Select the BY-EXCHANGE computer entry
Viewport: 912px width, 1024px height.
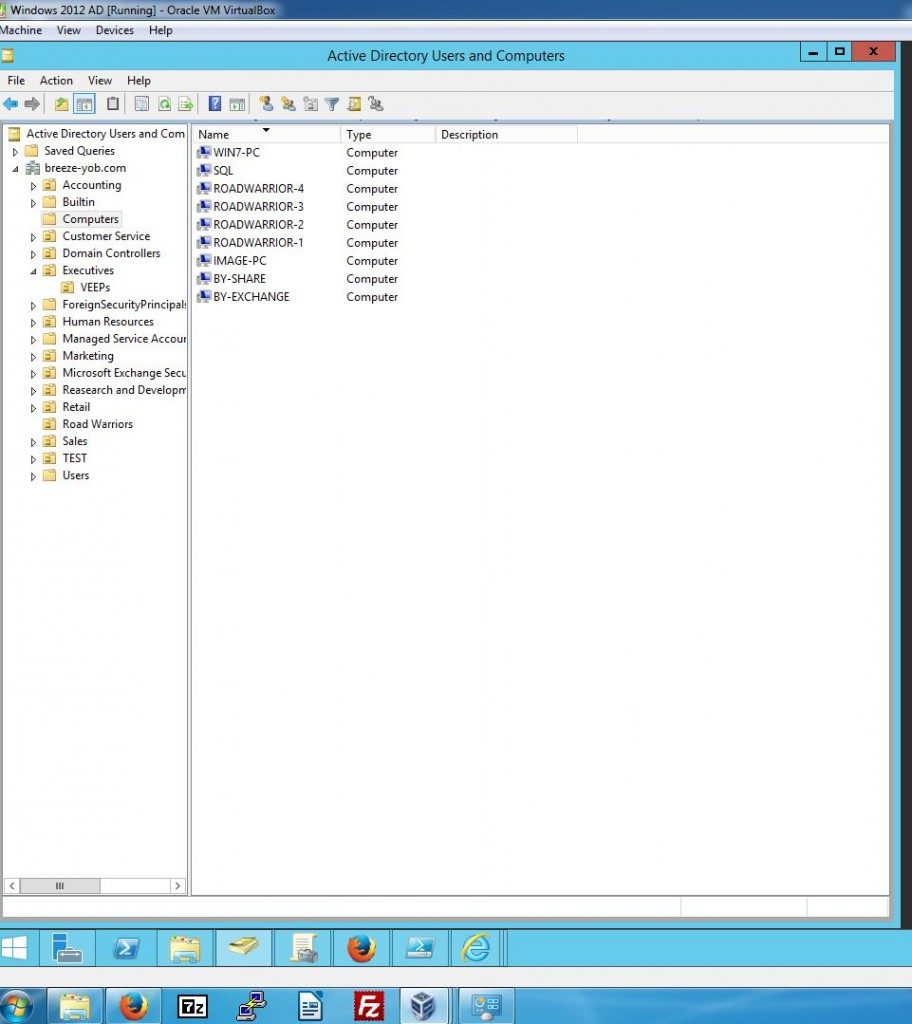coord(251,296)
